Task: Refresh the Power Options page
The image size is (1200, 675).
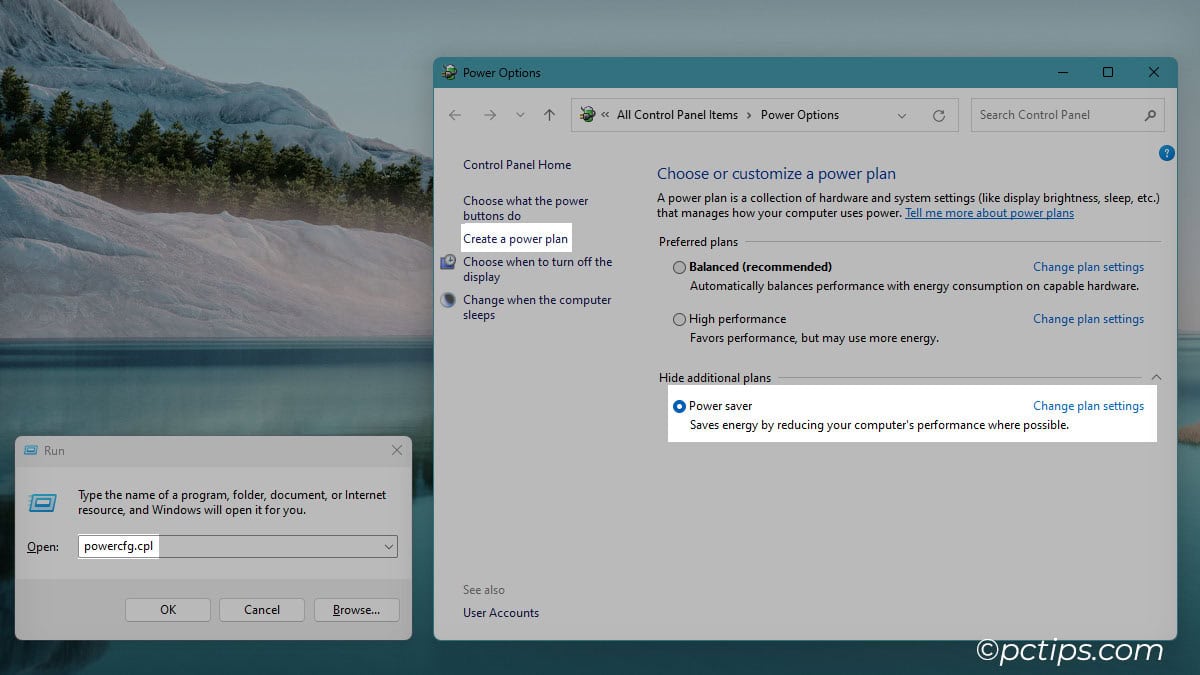Action: click(x=938, y=115)
